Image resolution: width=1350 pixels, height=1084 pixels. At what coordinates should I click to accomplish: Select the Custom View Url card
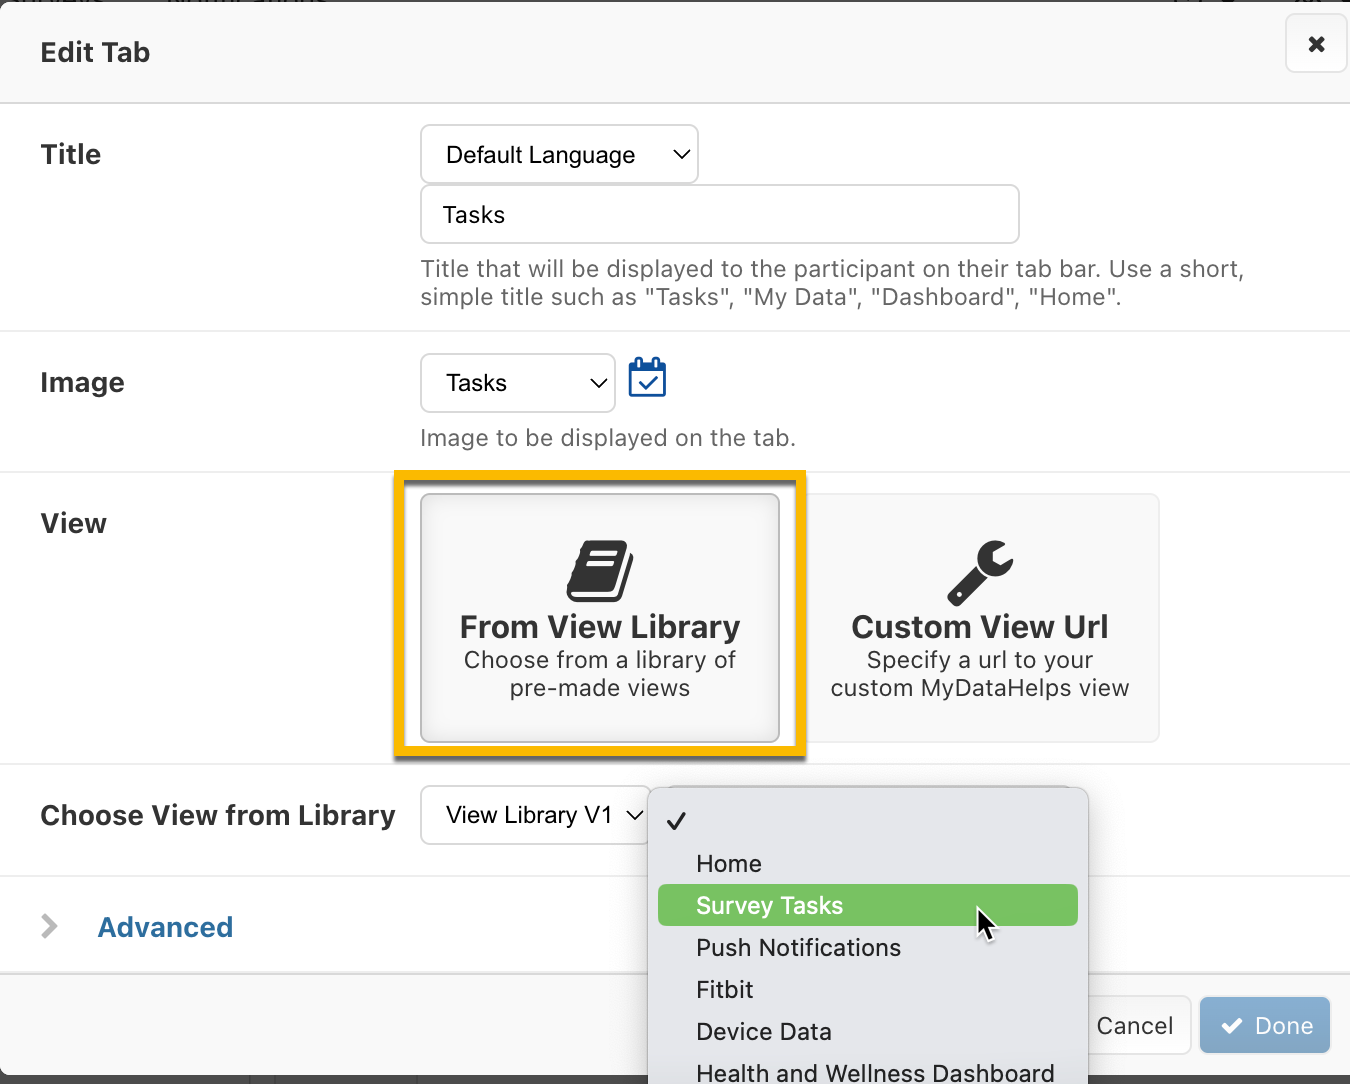(x=980, y=618)
